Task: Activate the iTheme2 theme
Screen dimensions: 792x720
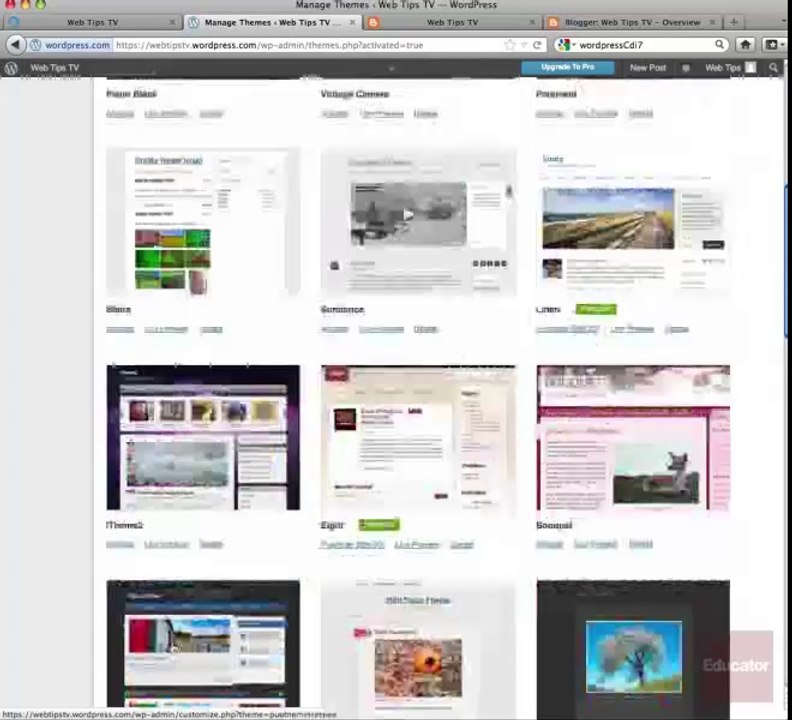Action: tap(120, 544)
